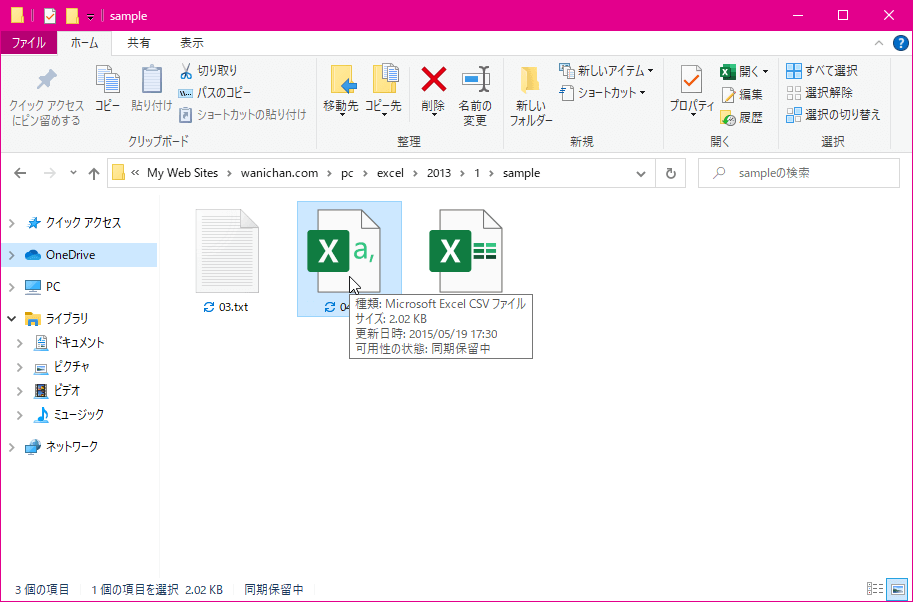The width and height of the screenshot is (913, 602).
Task: Open Copy to folder button
Action: [x=383, y=90]
